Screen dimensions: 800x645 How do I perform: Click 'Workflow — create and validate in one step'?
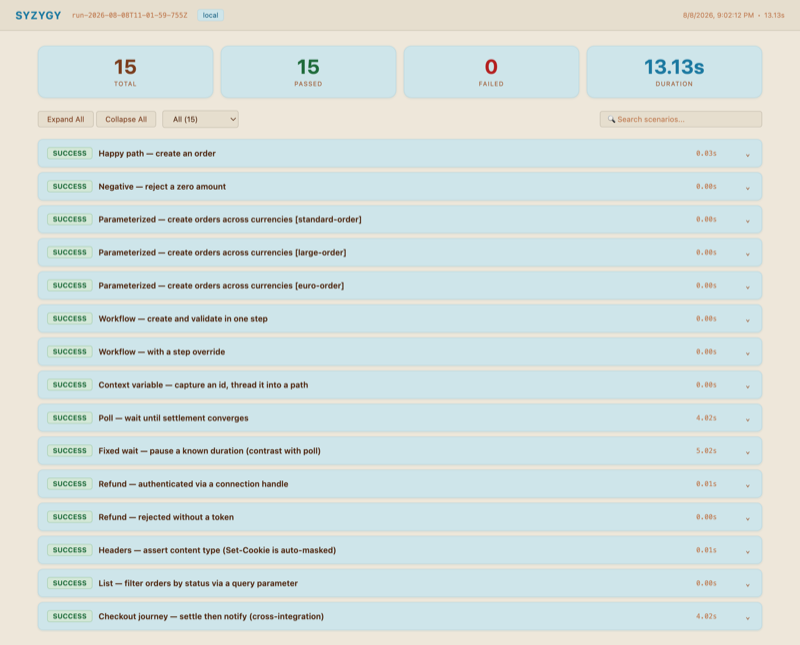tap(183, 319)
